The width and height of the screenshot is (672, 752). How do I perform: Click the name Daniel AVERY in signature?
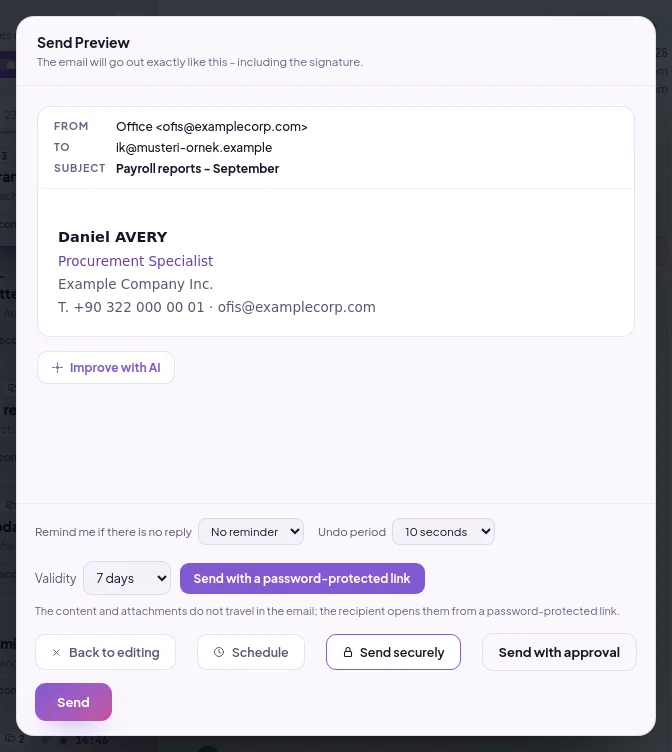113,237
